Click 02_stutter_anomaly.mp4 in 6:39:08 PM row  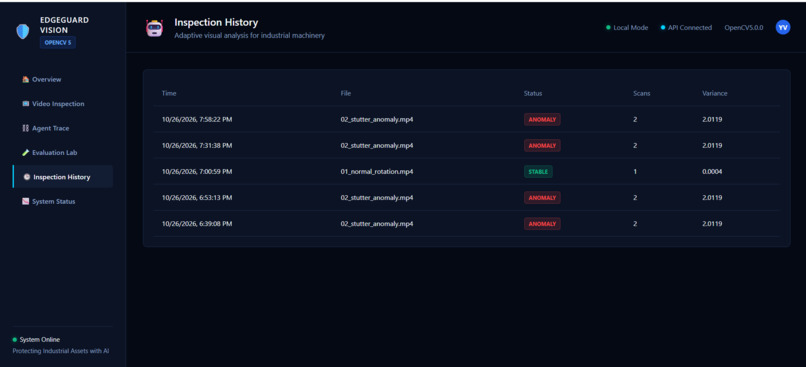coord(377,224)
